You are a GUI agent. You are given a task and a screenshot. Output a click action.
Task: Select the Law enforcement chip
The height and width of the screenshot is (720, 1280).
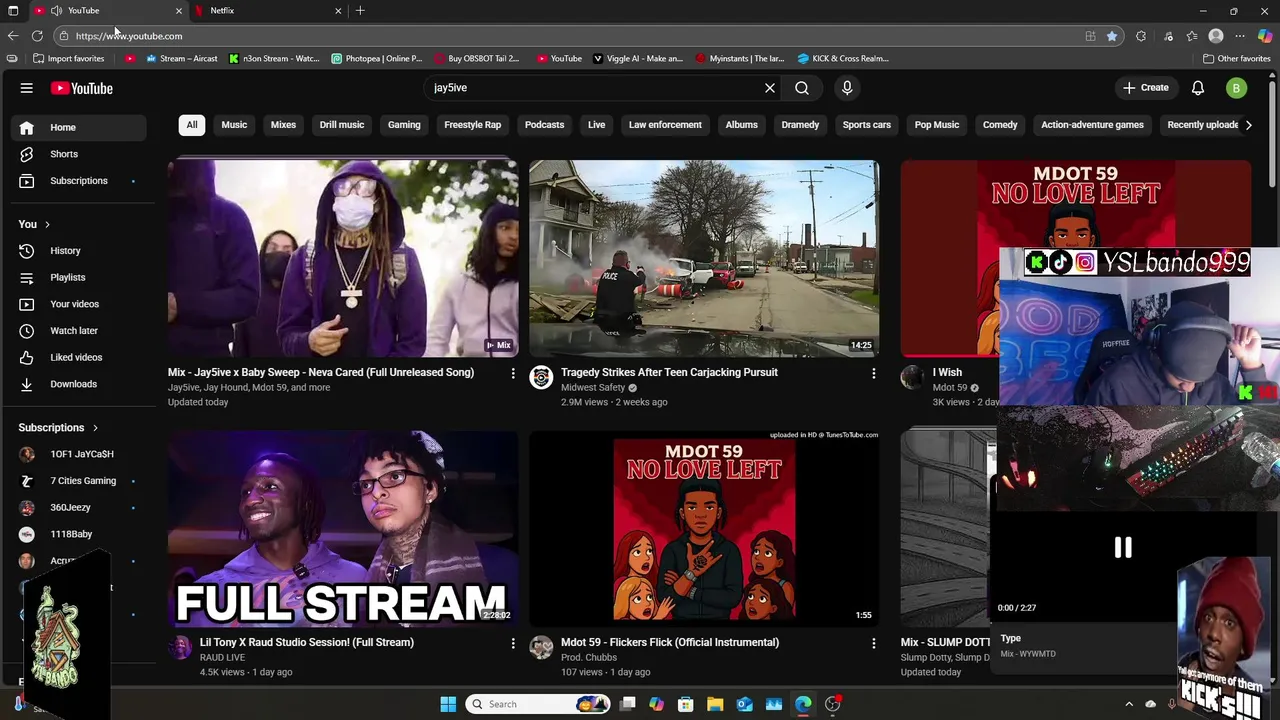[x=665, y=125]
